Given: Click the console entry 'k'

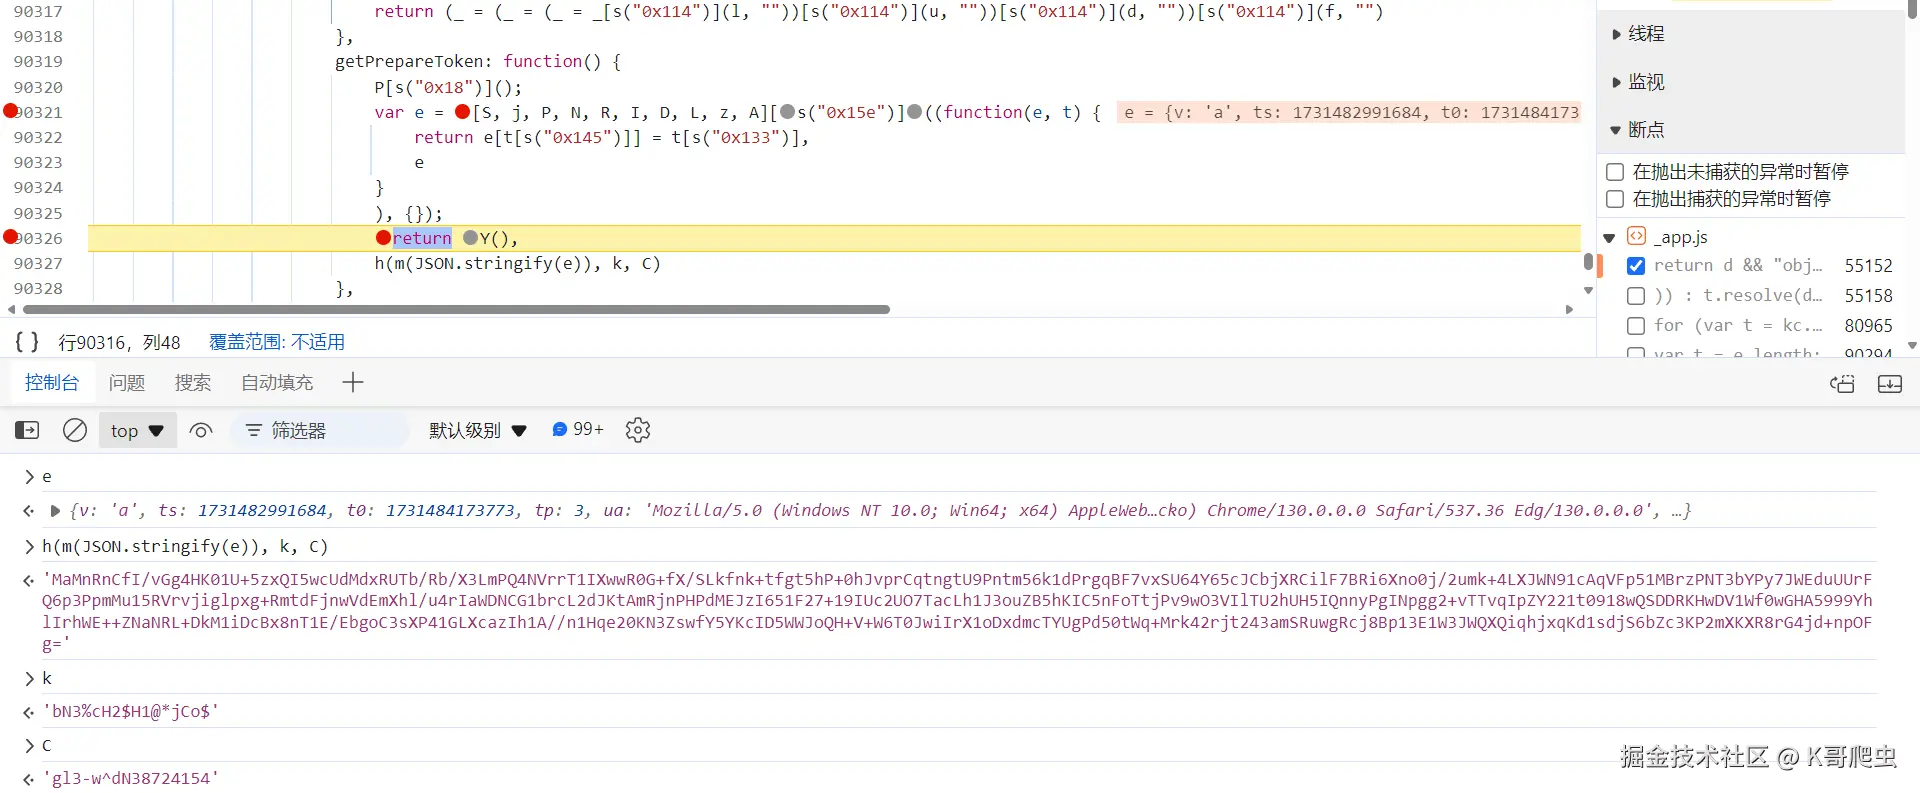Looking at the screenshot, I should pos(47,678).
